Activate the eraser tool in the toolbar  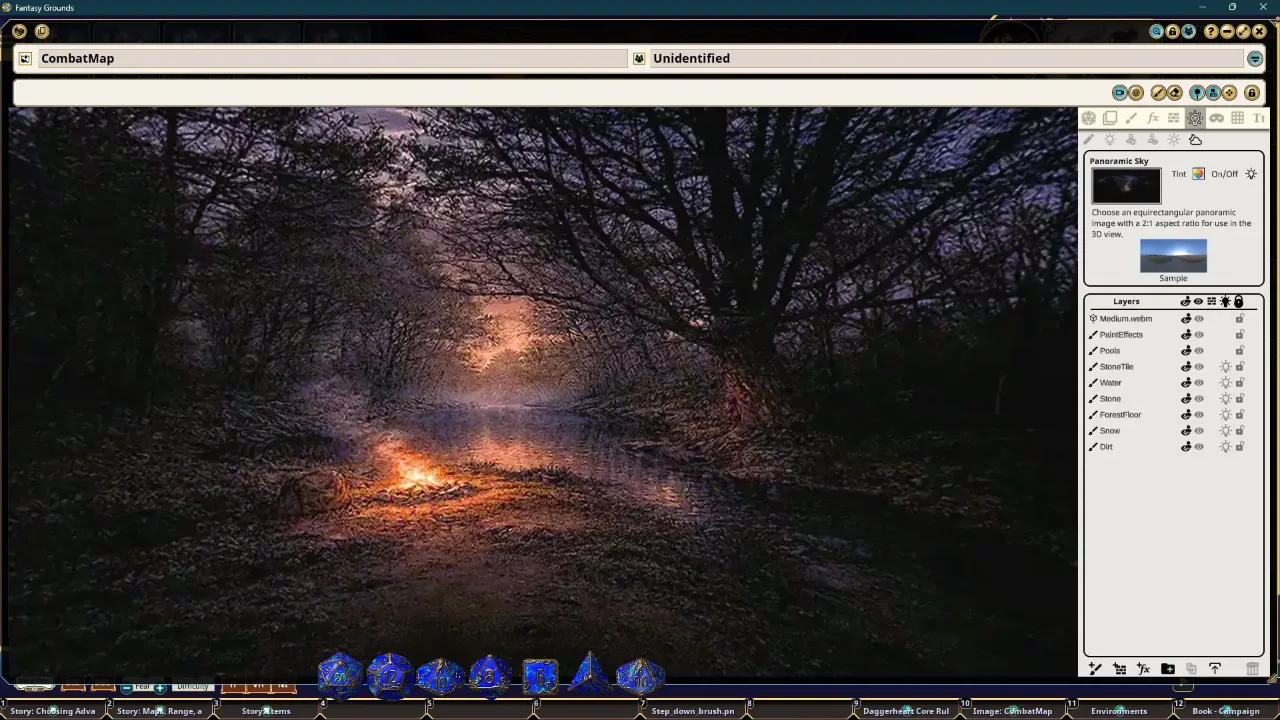coord(1175,93)
